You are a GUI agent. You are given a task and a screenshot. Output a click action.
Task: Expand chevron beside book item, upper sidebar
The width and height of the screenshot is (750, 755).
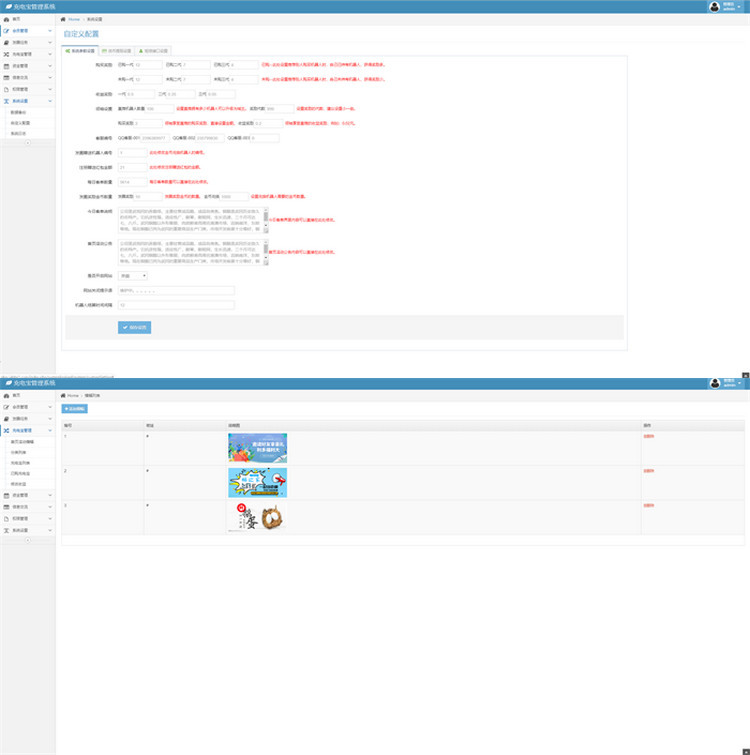(50, 42)
